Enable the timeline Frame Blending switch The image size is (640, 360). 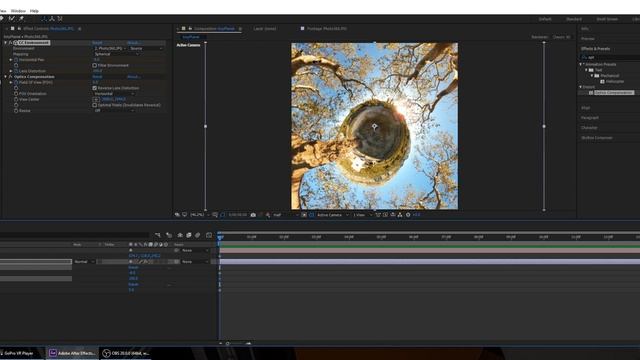tap(189, 235)
